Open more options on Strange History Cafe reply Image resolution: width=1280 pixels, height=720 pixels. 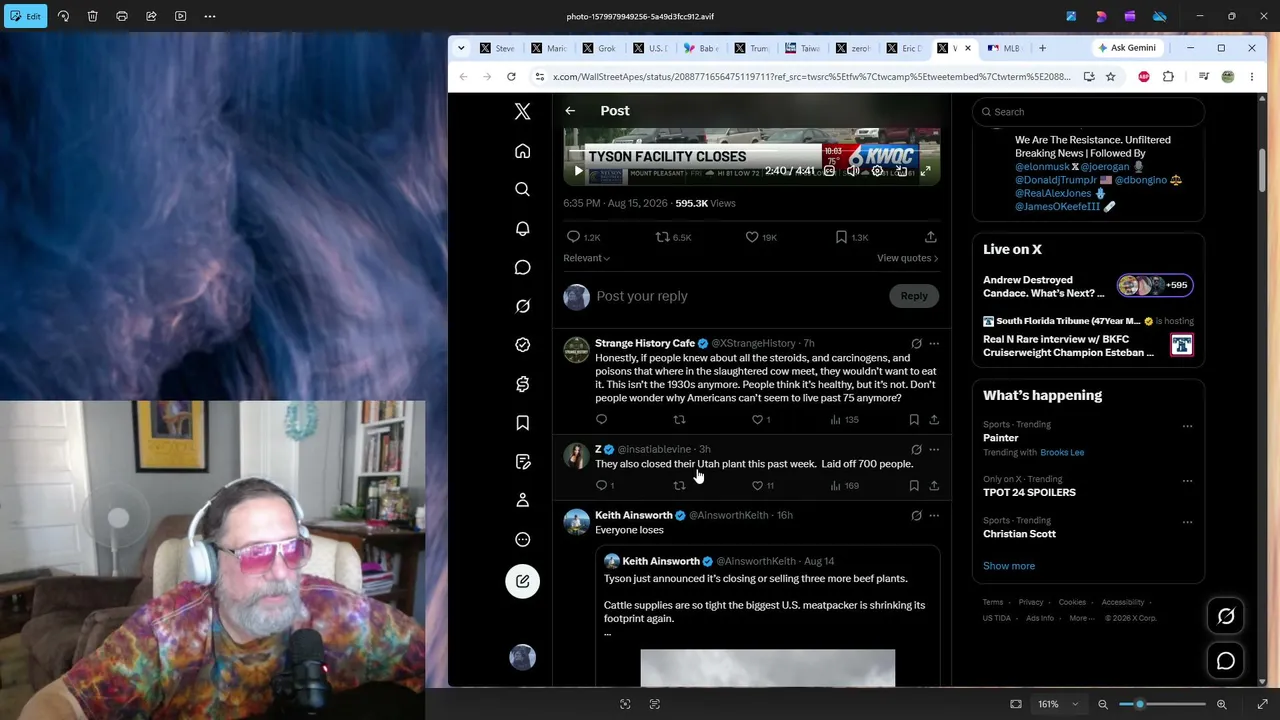934,344
